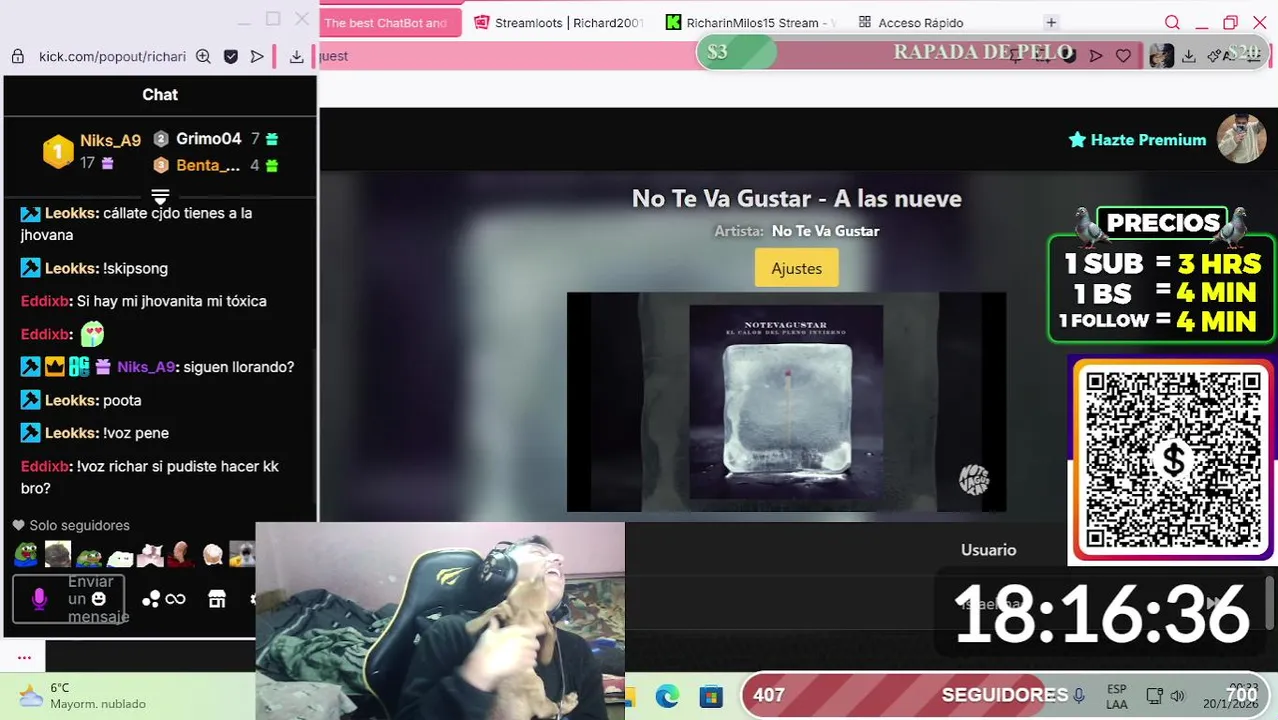Open the RicharinMilos15 Stream tab
The width and height of the screenshot is (1278, 720).
click(750, 22)
